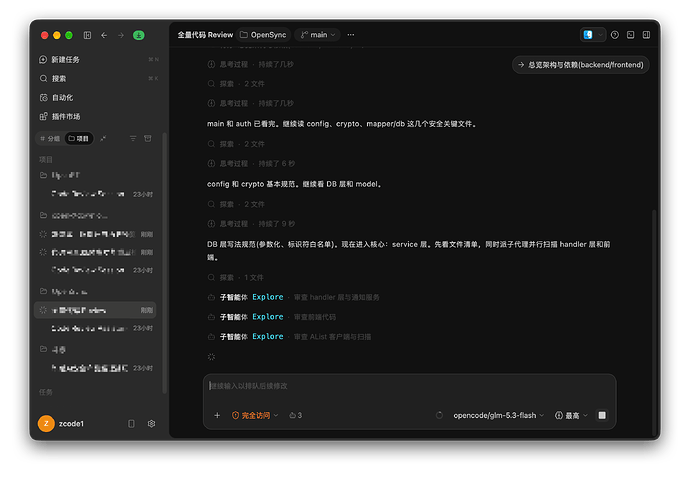
Task: Open the terminal panel icon in header
Action: click(x=631, y=35)
